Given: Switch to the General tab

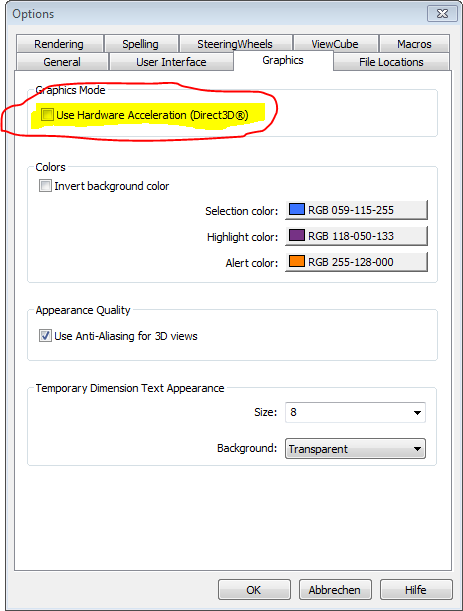Looking at the screenshot, I should point(62,62).
